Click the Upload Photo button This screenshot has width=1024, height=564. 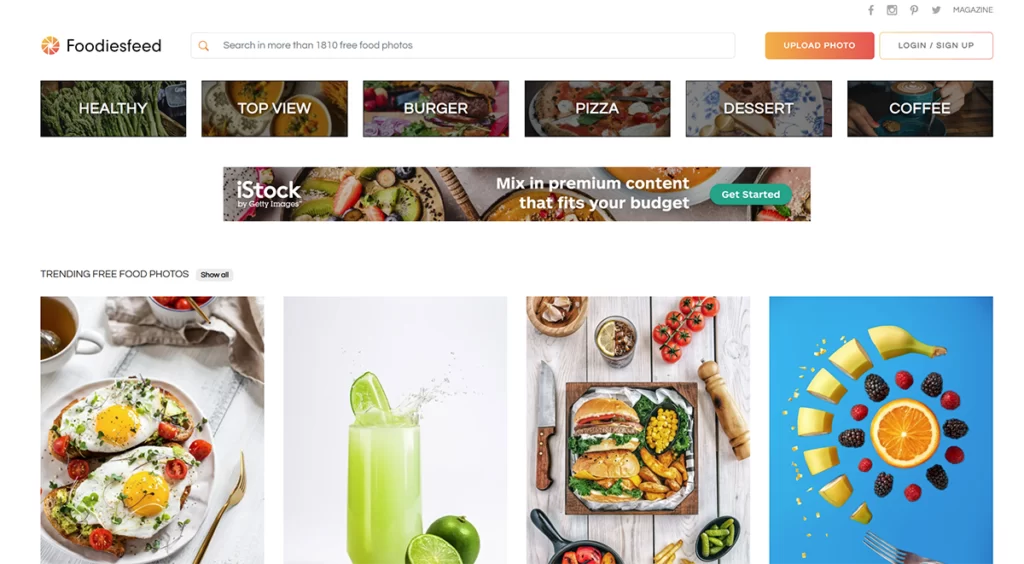click(819, 46)
